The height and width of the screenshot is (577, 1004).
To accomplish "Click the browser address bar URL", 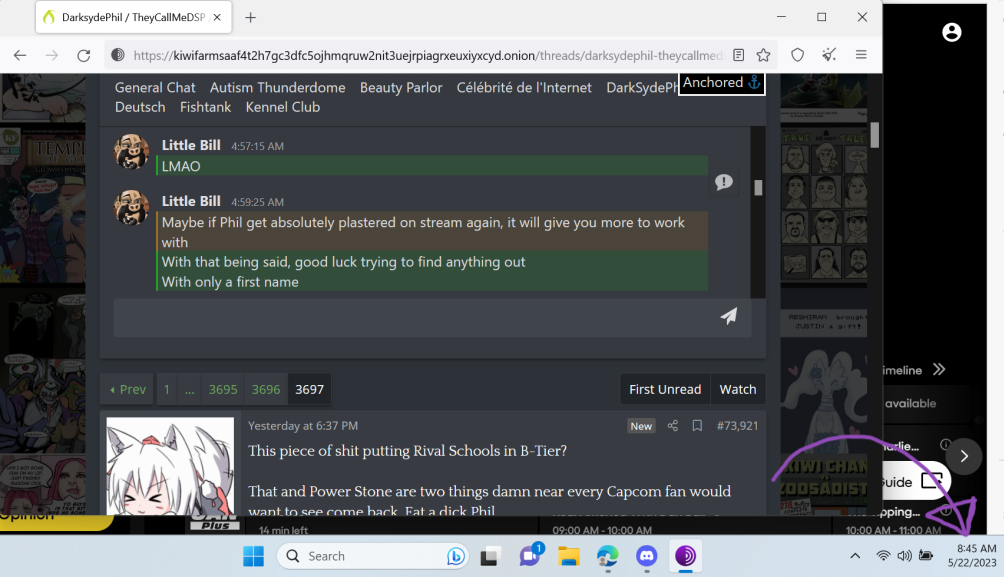I will pos(427,56).
